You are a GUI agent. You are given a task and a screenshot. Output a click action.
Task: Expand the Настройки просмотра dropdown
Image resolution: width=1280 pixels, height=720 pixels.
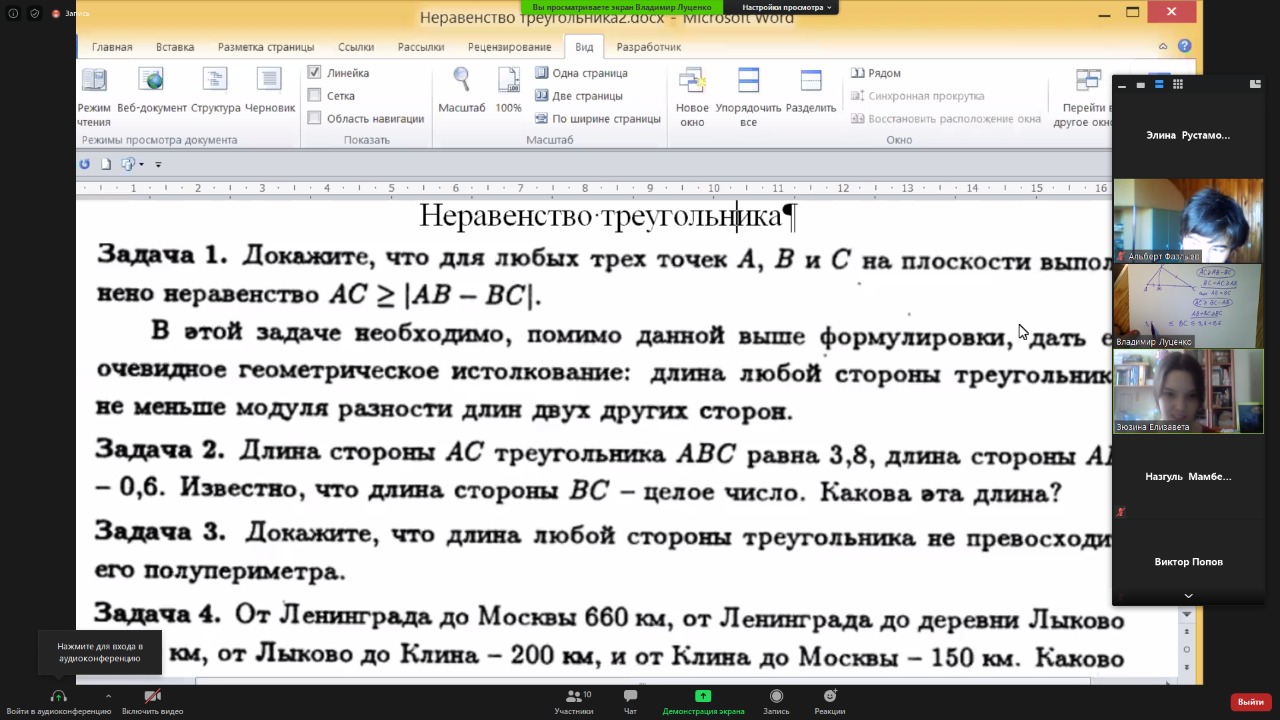(x=787, y=7)
